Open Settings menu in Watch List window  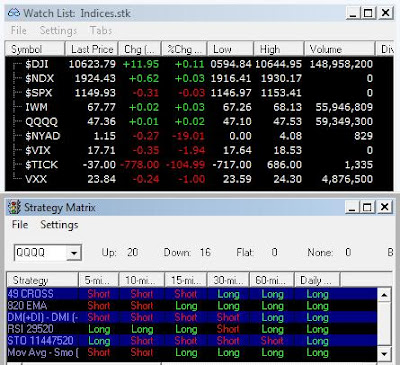pos(58,30)
